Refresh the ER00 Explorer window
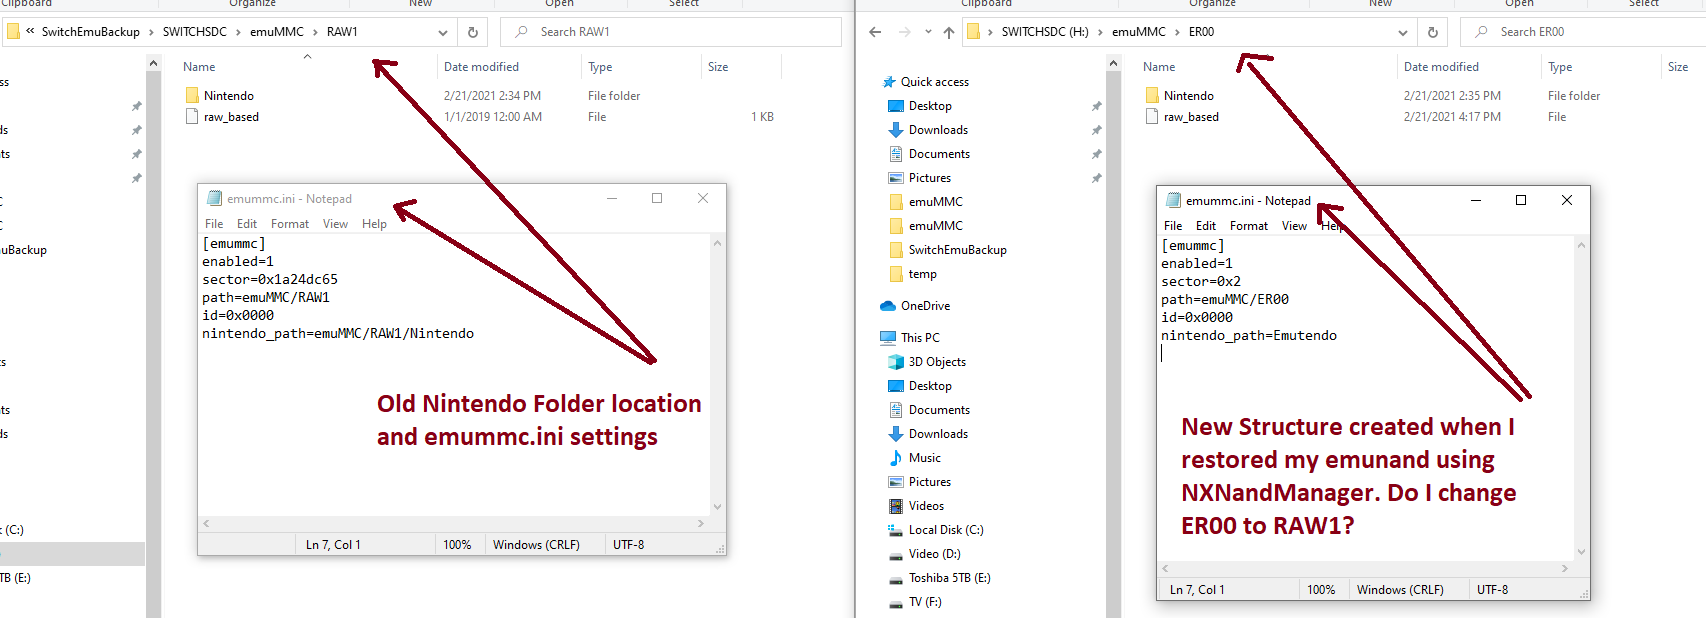The height and width of the screenshot is (618, 1706). click(x=1433, y=32)
